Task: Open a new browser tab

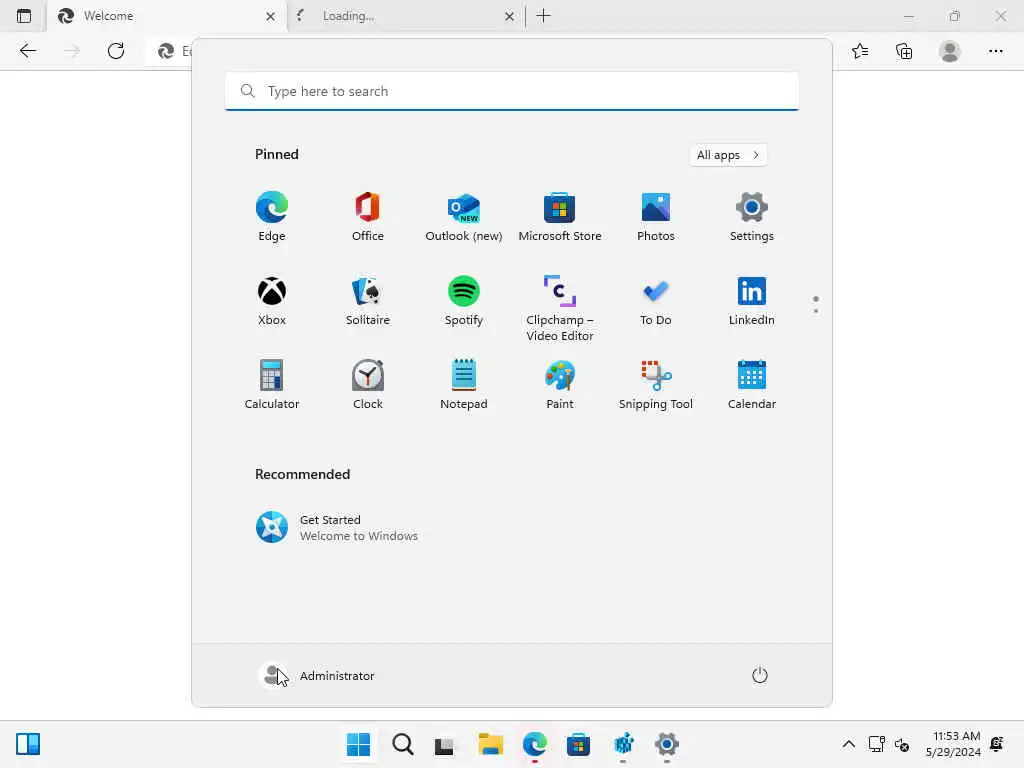Action: [x=543, y=16]
